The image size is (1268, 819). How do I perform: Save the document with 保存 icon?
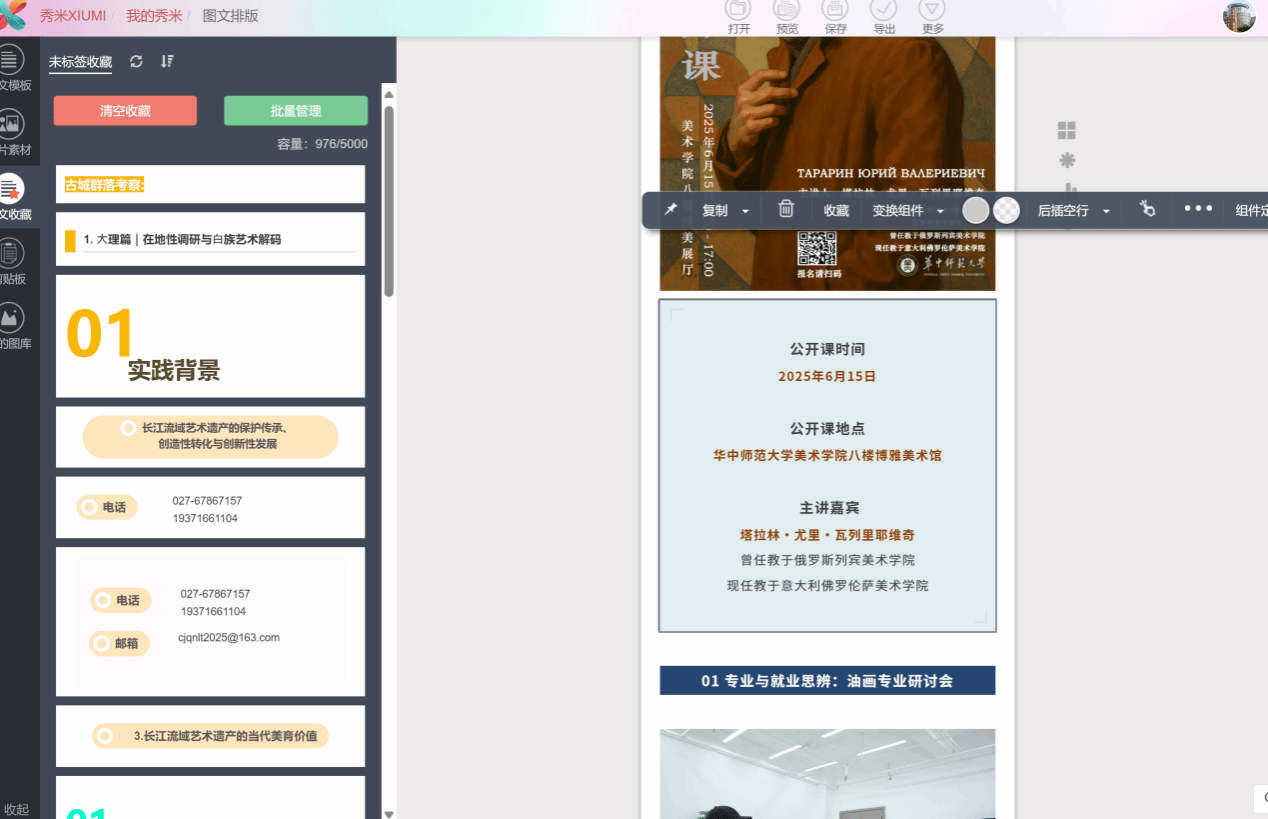tap(835, 10)
